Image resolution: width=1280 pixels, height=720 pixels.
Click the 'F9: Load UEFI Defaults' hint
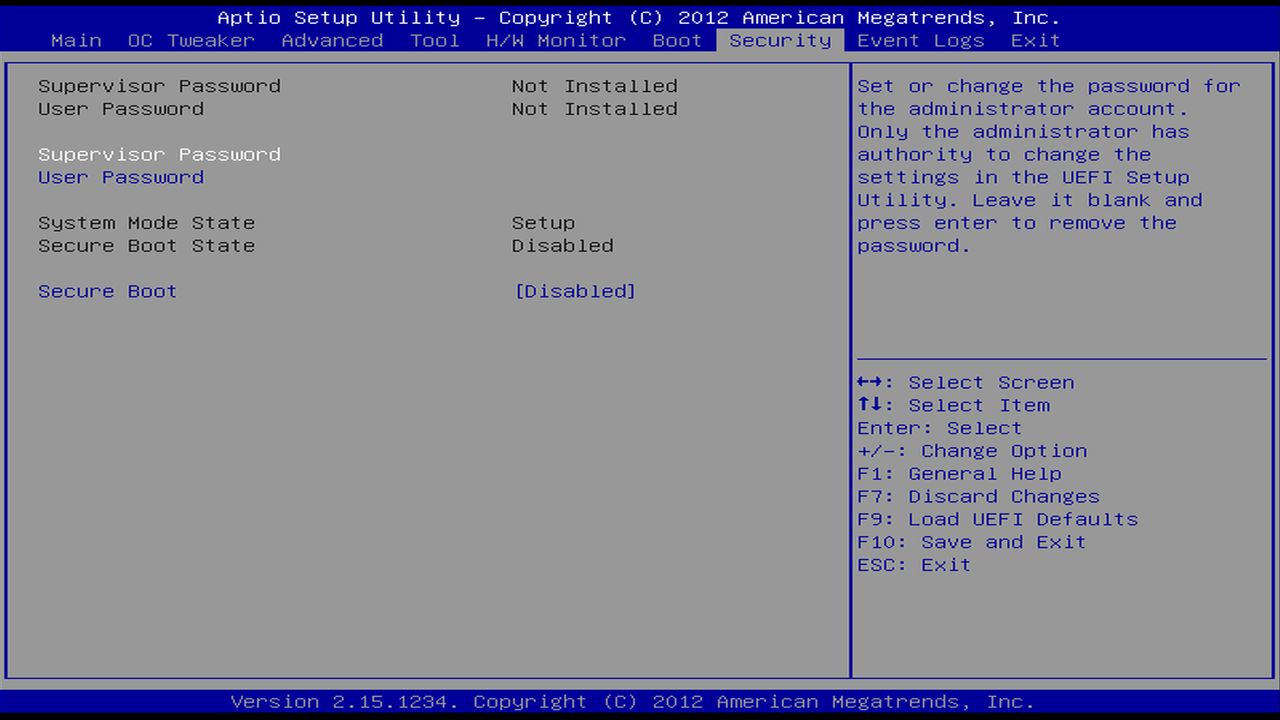pyautogui.click(x=998, y=520)
